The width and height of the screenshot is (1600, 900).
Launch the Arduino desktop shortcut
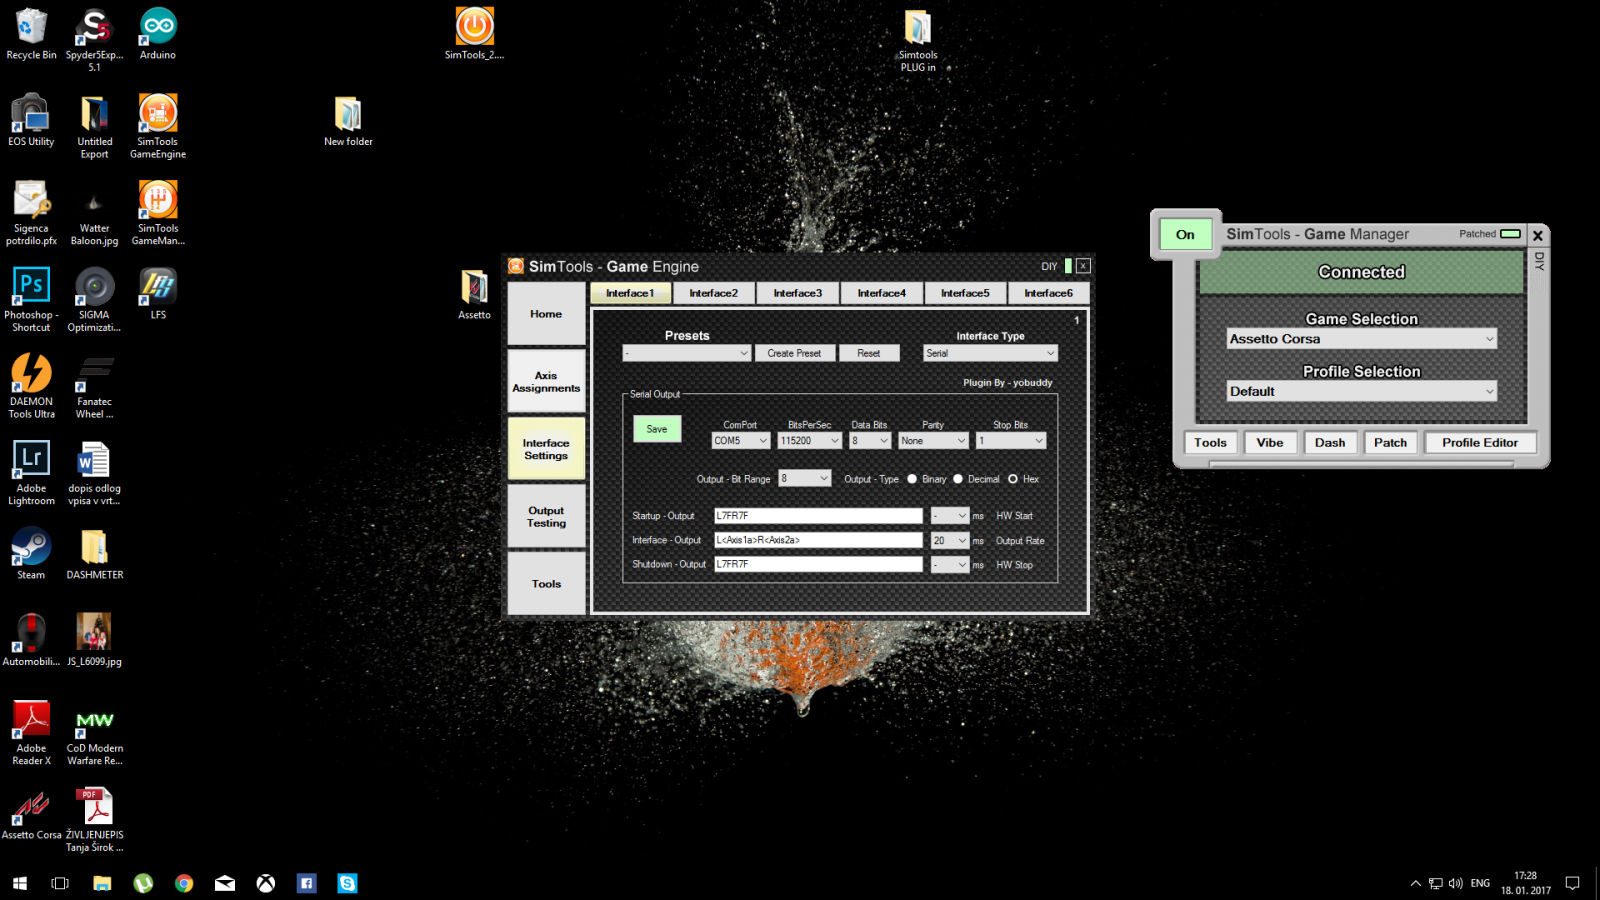[x=157, y=35]
